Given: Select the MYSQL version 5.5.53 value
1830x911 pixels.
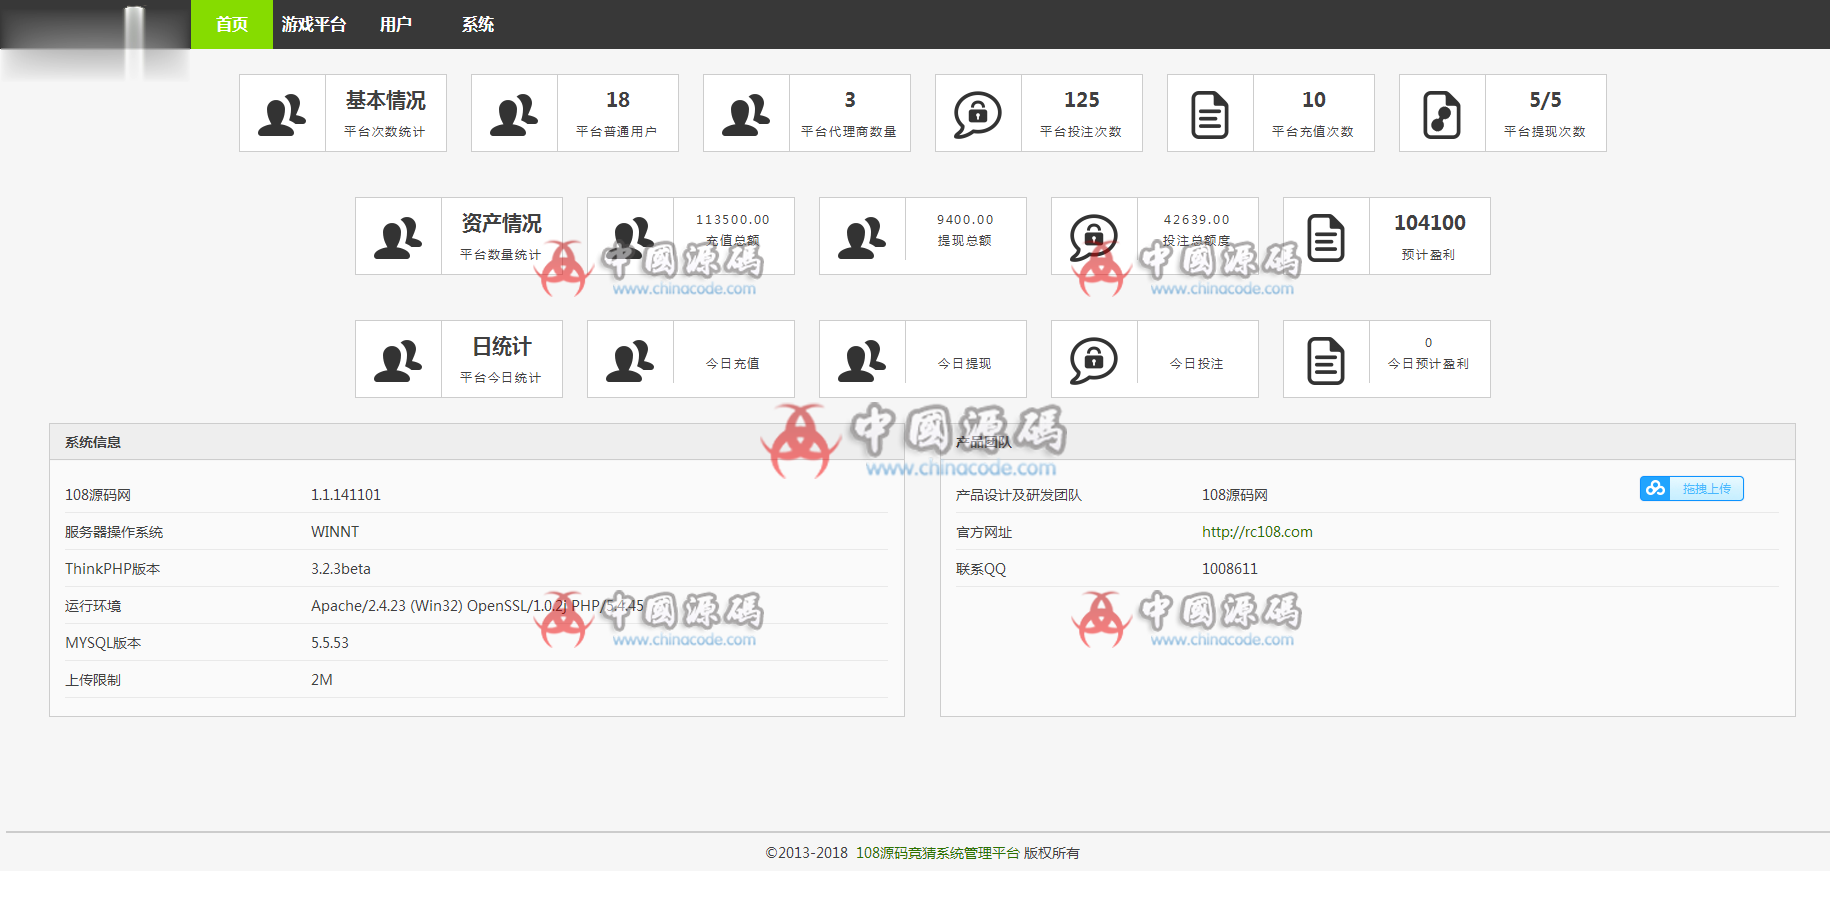Looking at the screenshot, I should coord(330,643).
